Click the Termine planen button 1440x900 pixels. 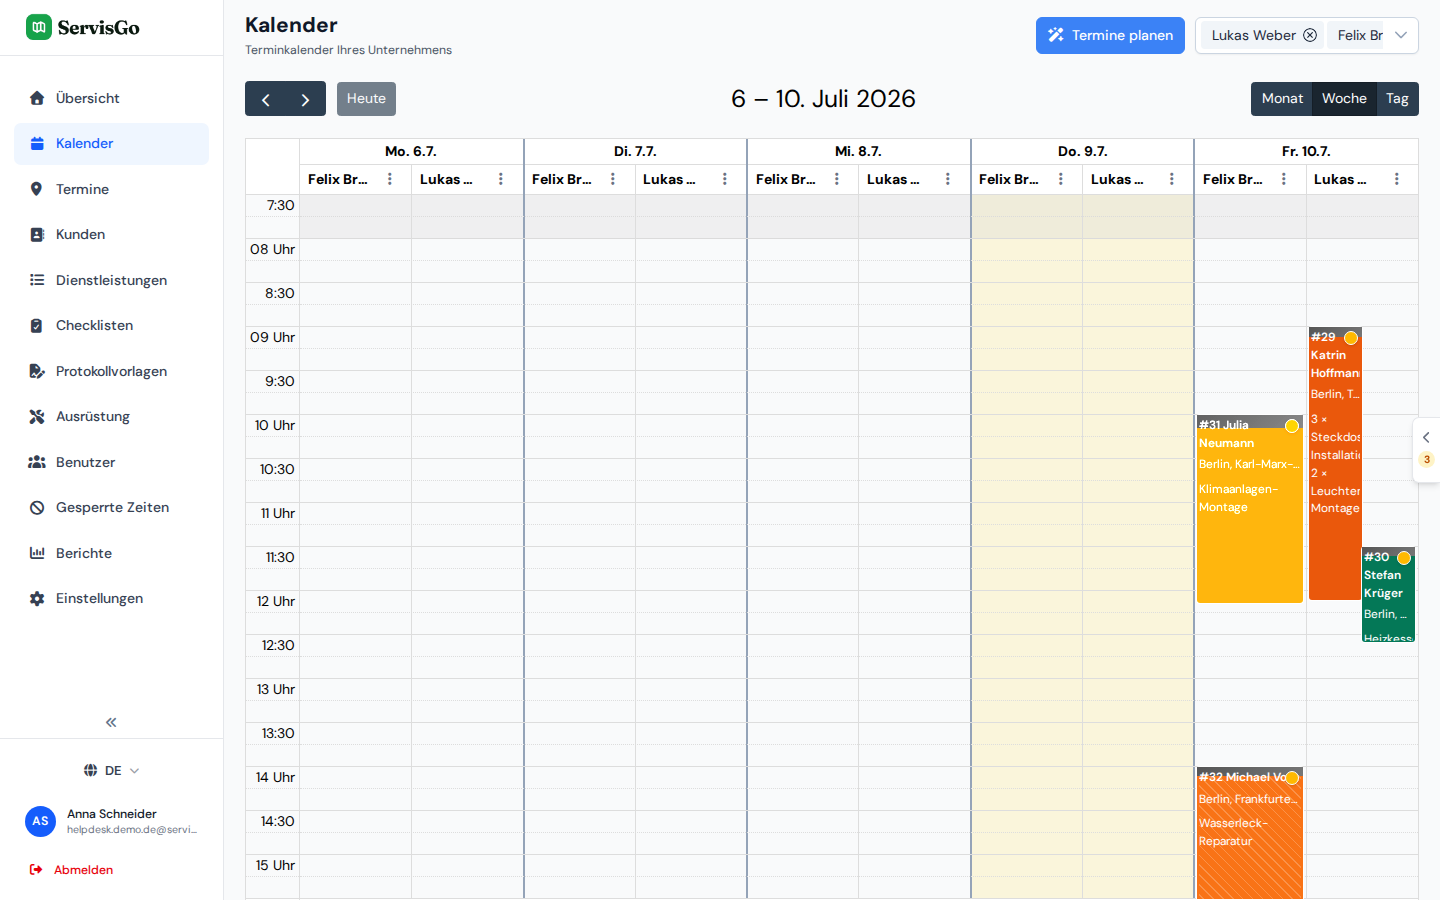tap(1110, 35)
